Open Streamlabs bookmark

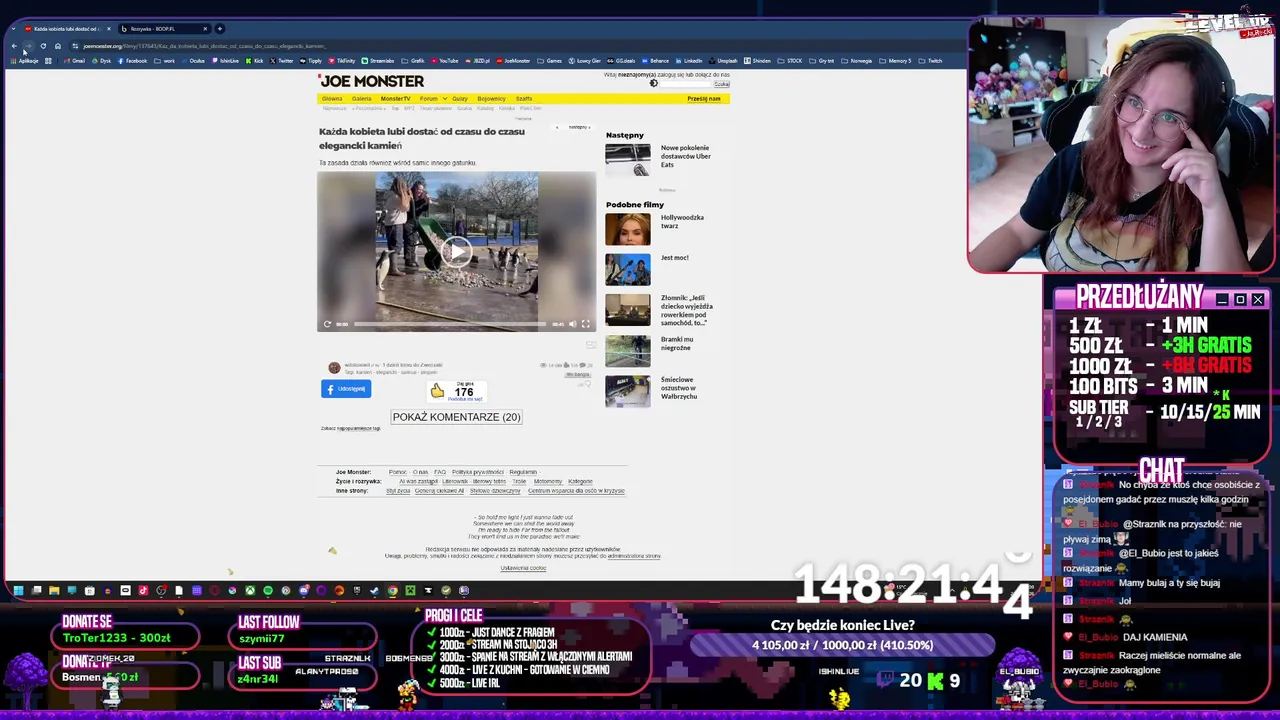coord(378,61)
